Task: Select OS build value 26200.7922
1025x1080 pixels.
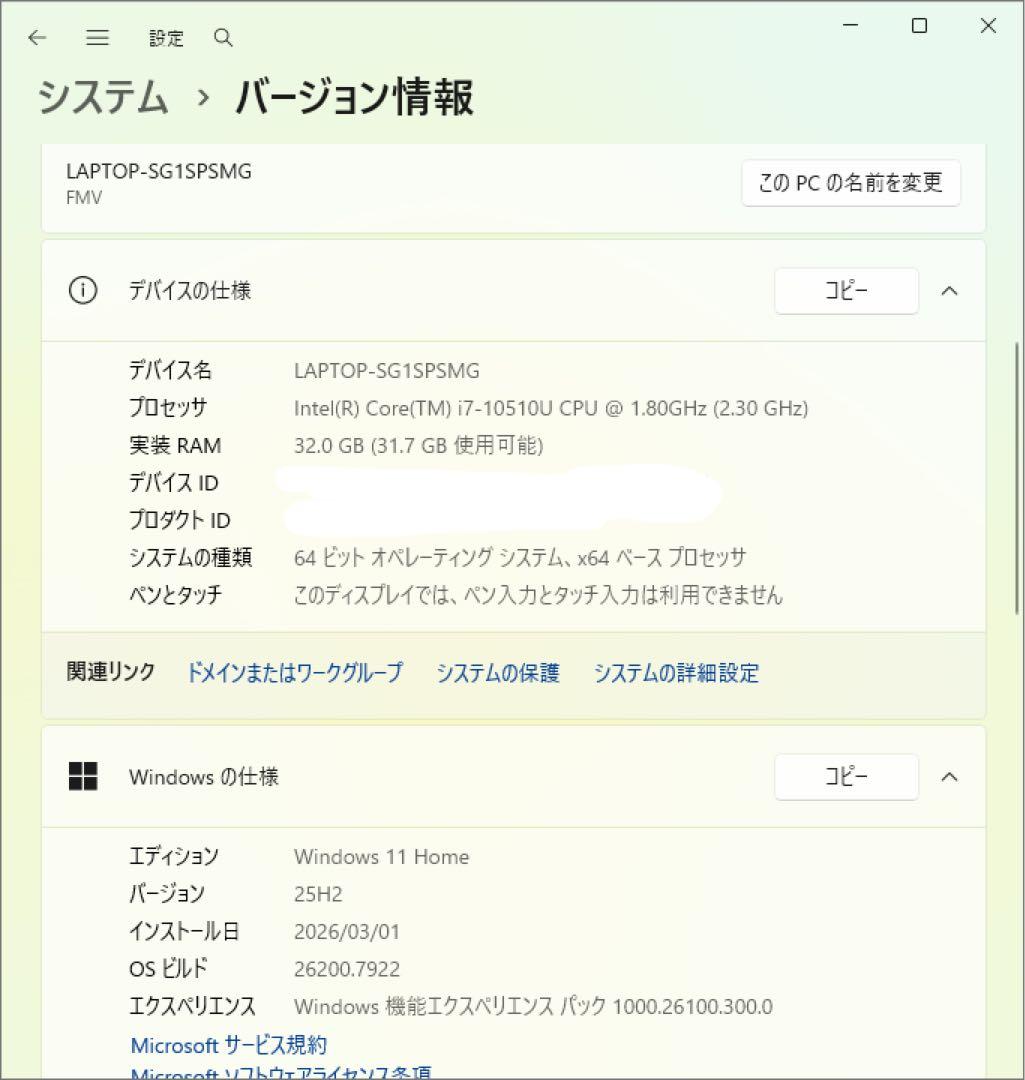Action: pos(346,969)
